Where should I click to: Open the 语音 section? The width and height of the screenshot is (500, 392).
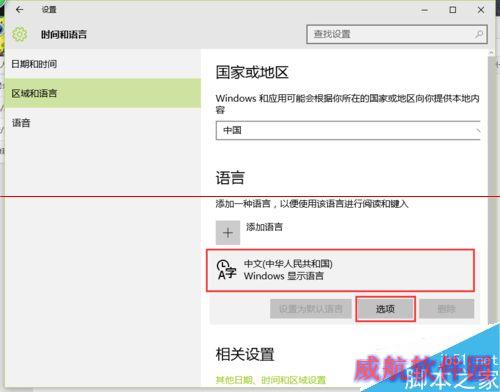[x=103, y=123]
